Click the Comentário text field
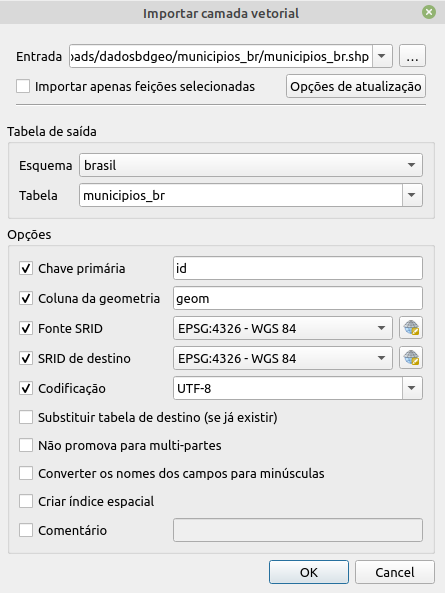Screen dimensions: 445x593 [x=298, y=530]
